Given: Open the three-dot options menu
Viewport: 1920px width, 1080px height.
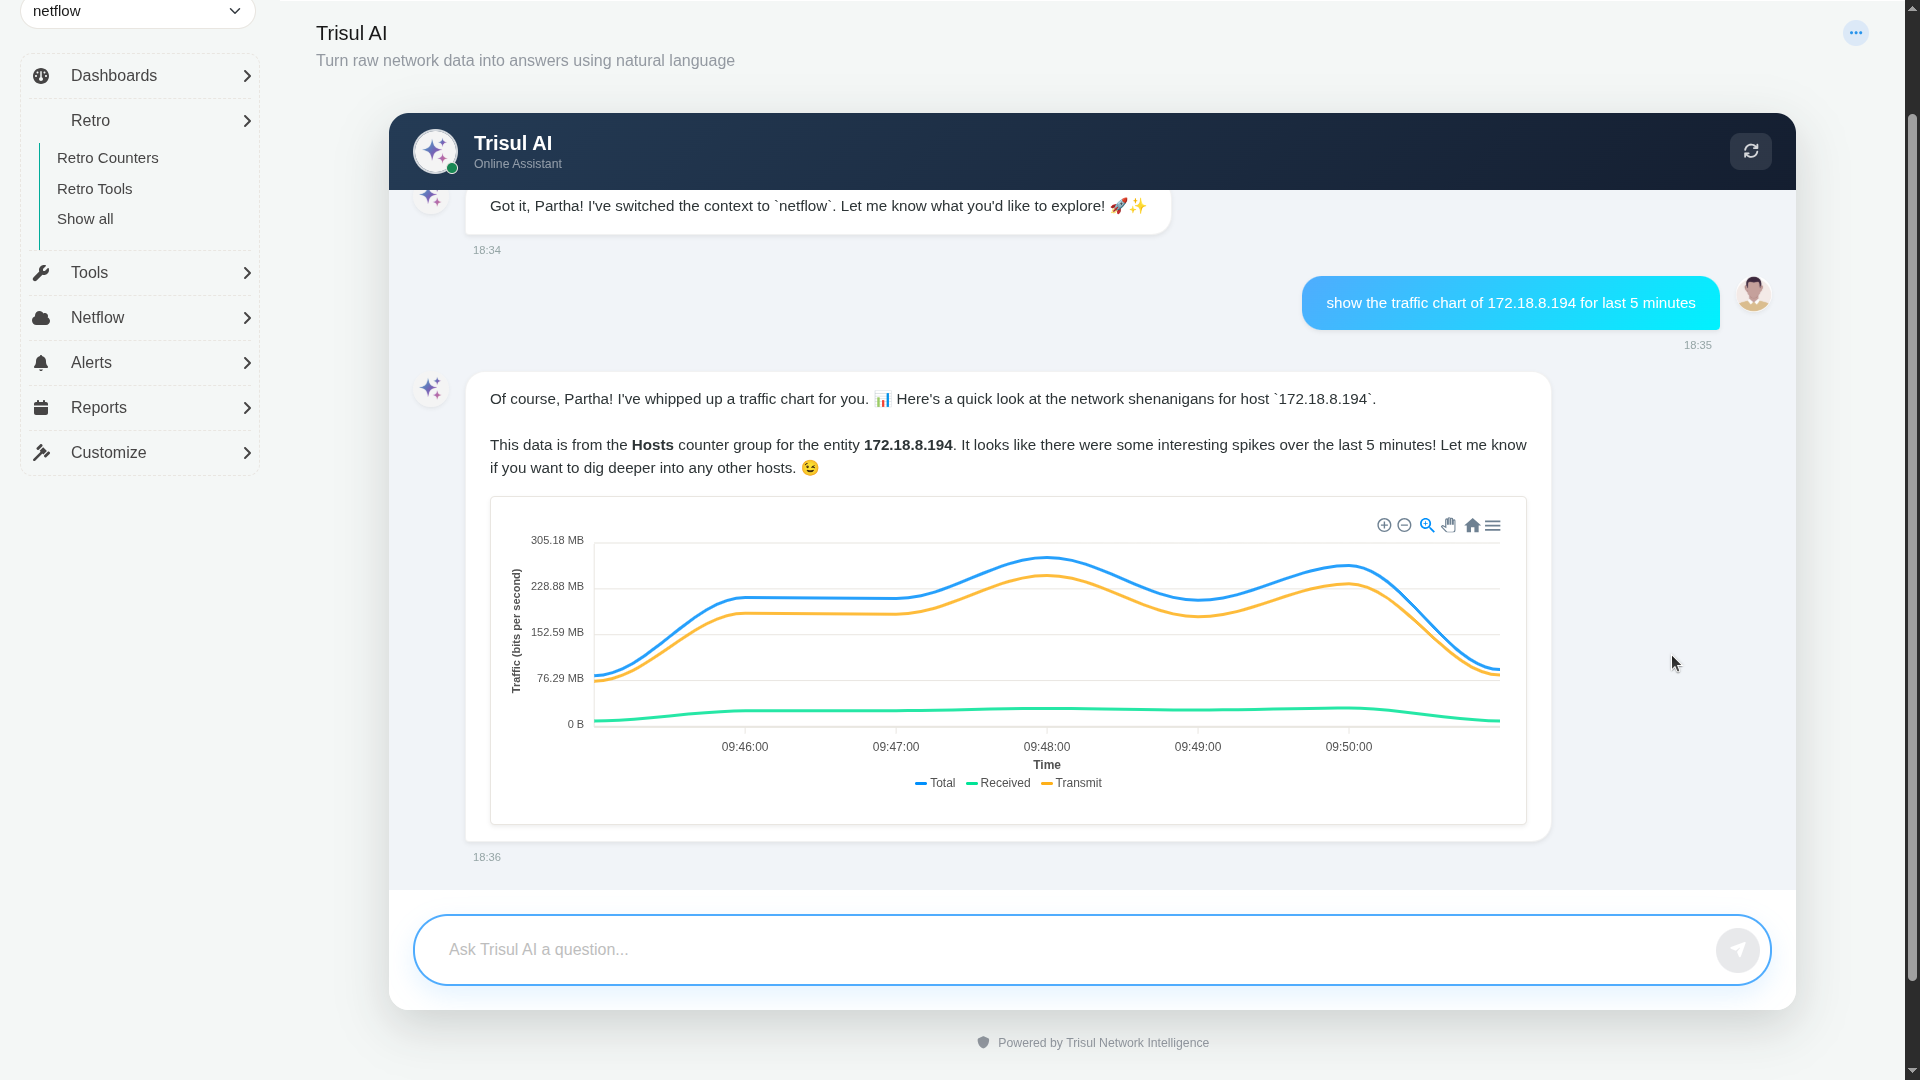Looking at the screenshot, I should pos(1856,33).
